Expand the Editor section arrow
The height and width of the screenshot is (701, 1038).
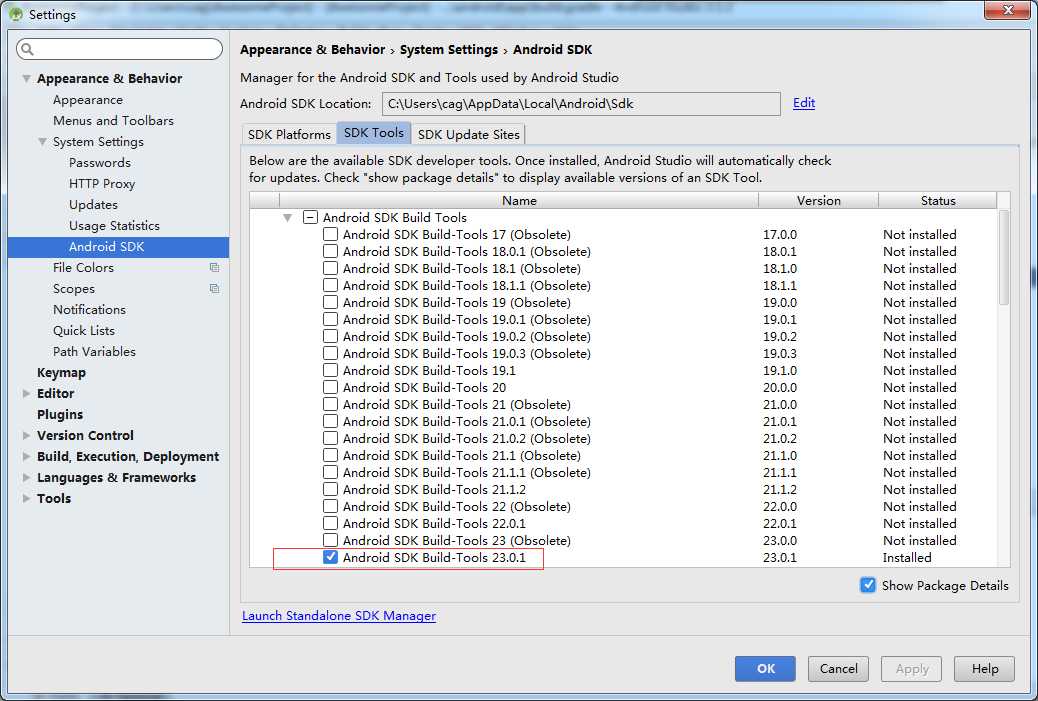point(26,393)
